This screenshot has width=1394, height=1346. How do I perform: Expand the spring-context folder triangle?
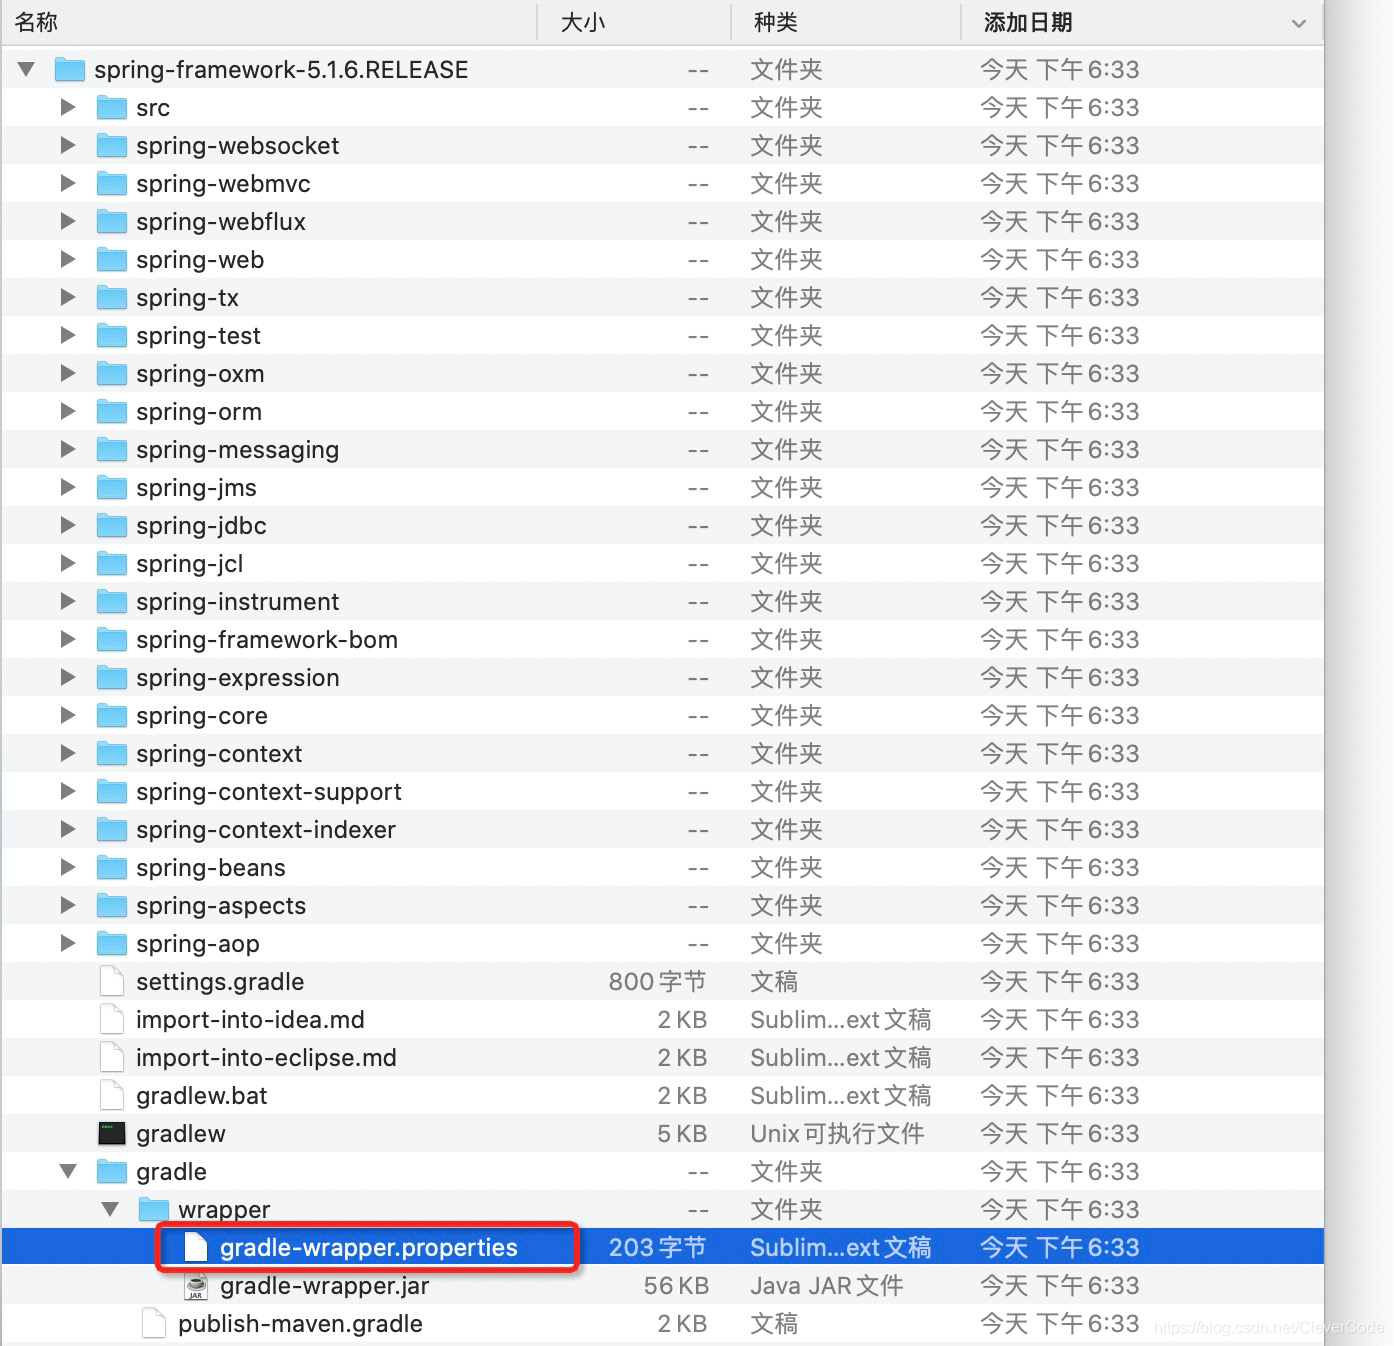coord(68,753)
